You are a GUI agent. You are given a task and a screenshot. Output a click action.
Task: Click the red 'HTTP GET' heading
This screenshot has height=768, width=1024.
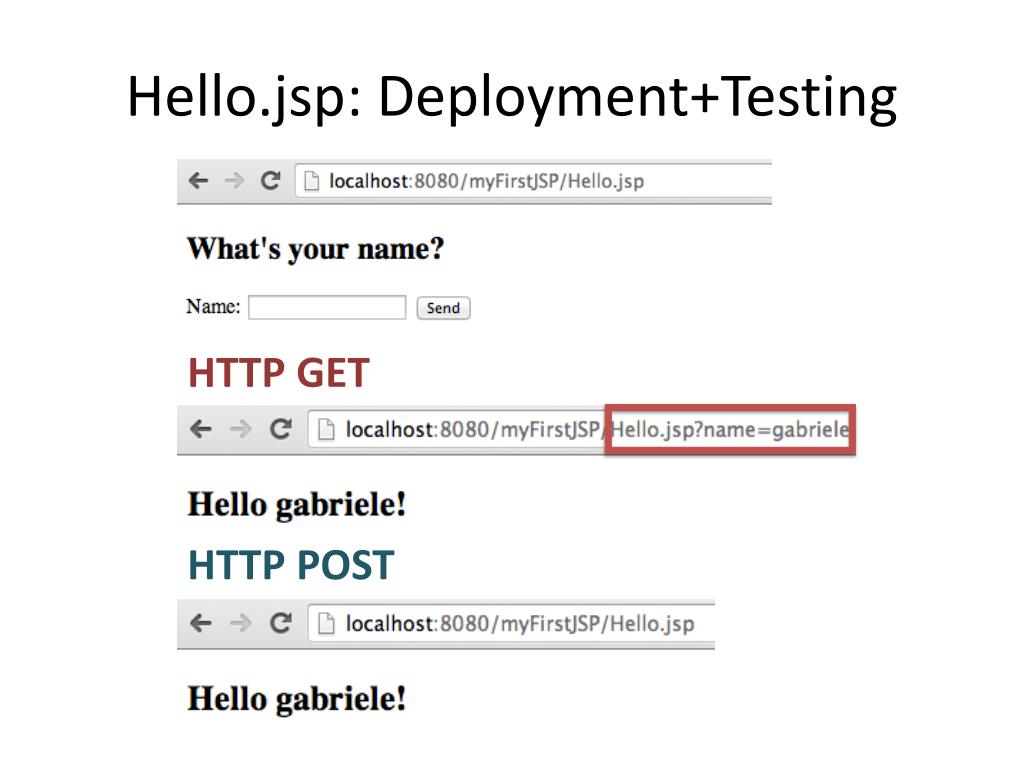[x=279, y=373]
